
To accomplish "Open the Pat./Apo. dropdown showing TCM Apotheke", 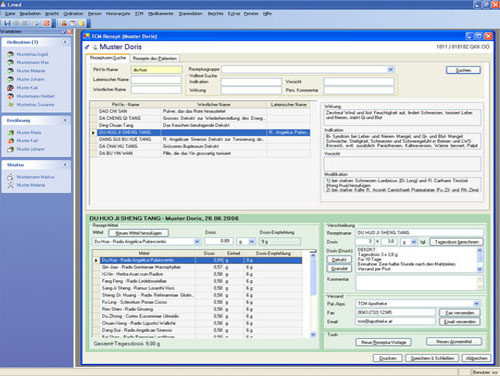I will [476, 304].
